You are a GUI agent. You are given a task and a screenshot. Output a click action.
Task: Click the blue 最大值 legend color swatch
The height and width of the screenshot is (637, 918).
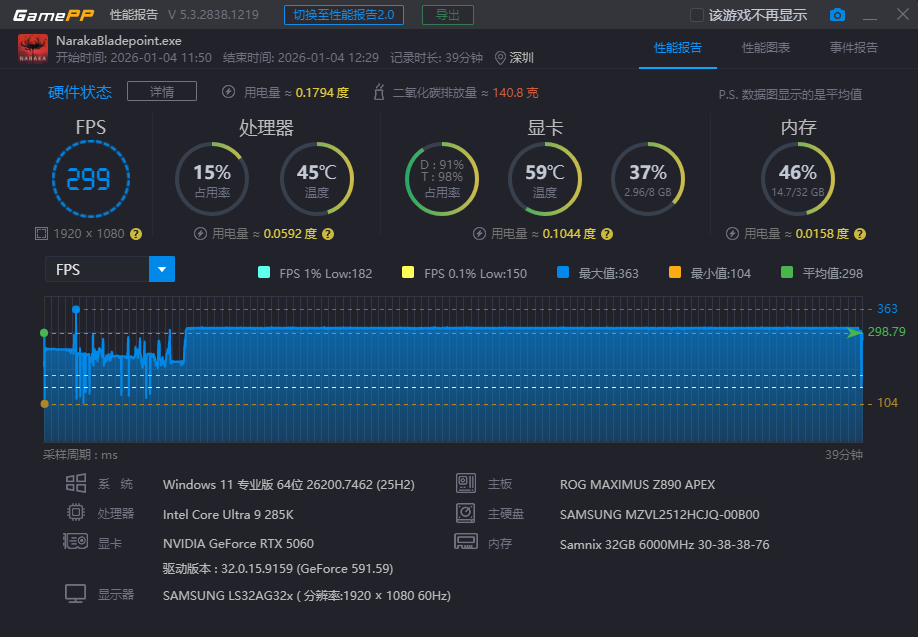(562, 273)
